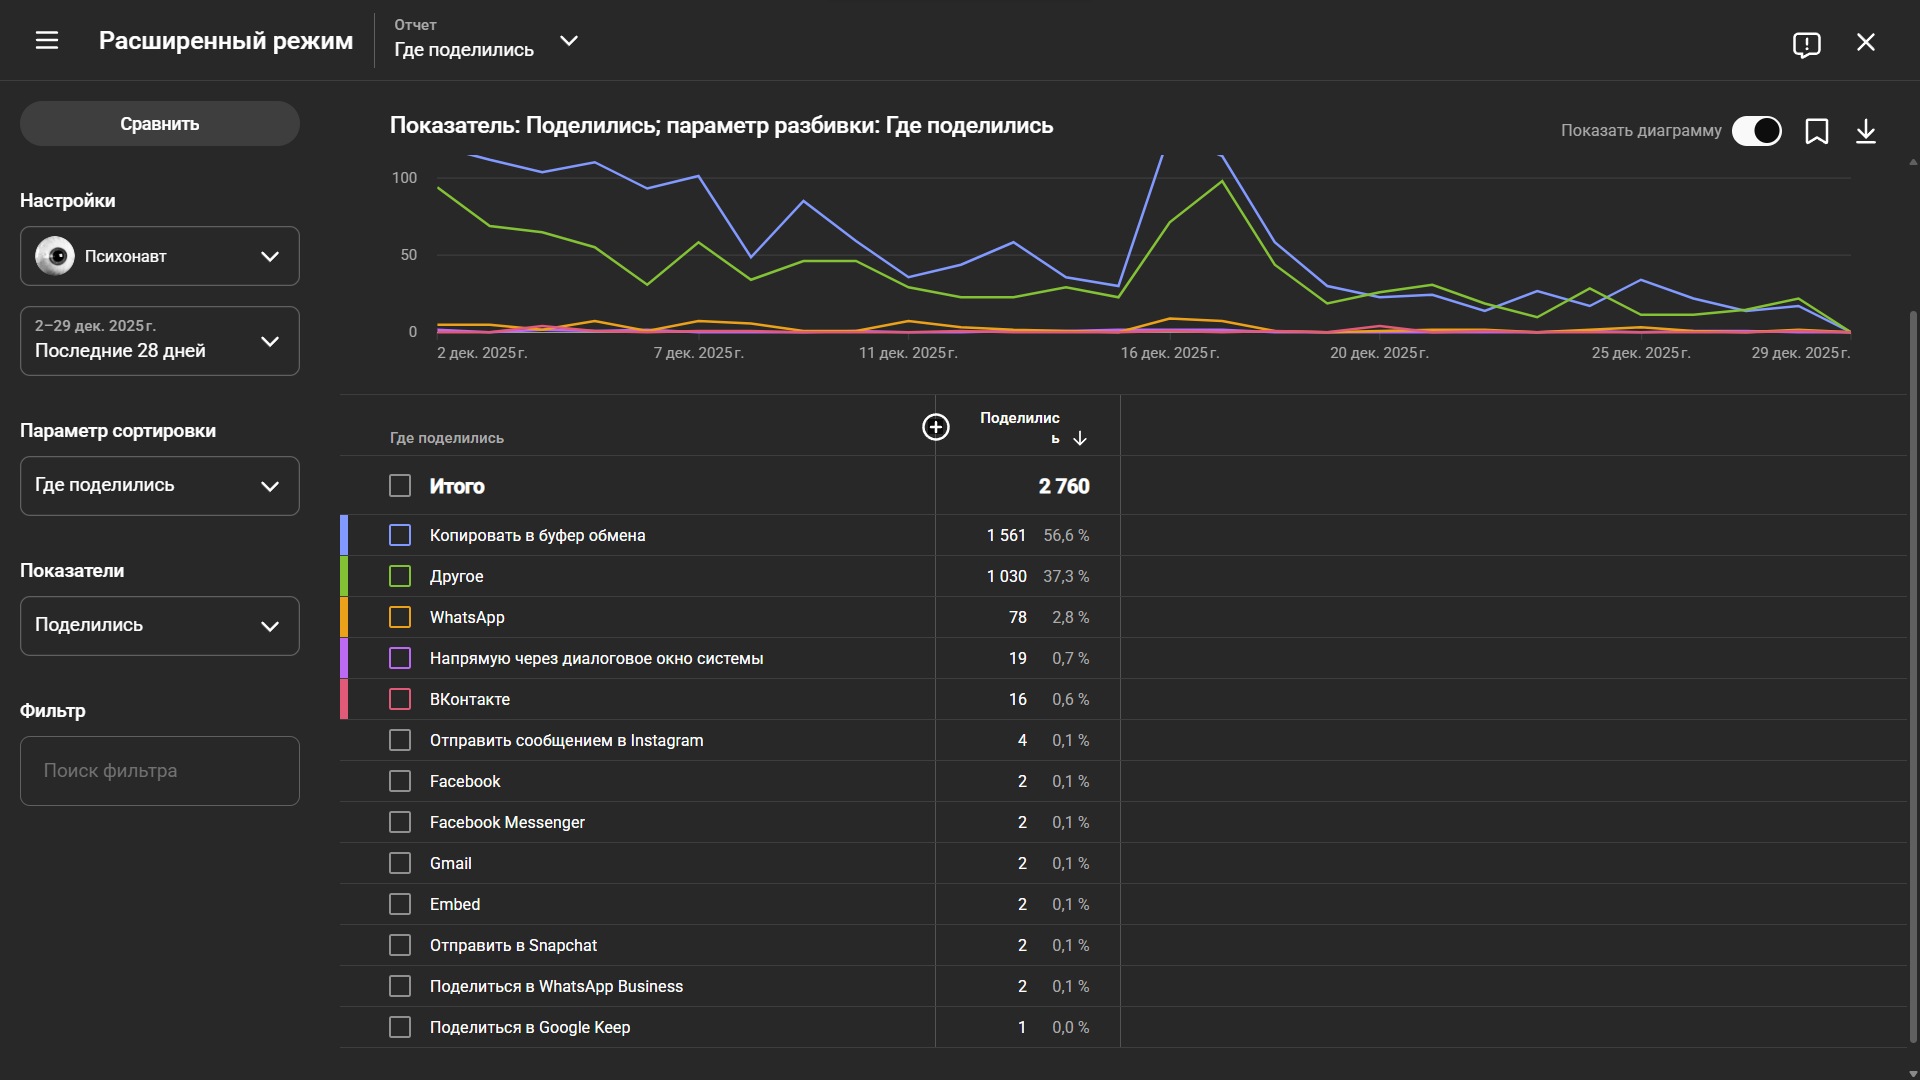Viewport: 1920px width, 1080px height.
Task: Tick the Facebook Messenger checkbox
Action: click(x=400, y=822)
